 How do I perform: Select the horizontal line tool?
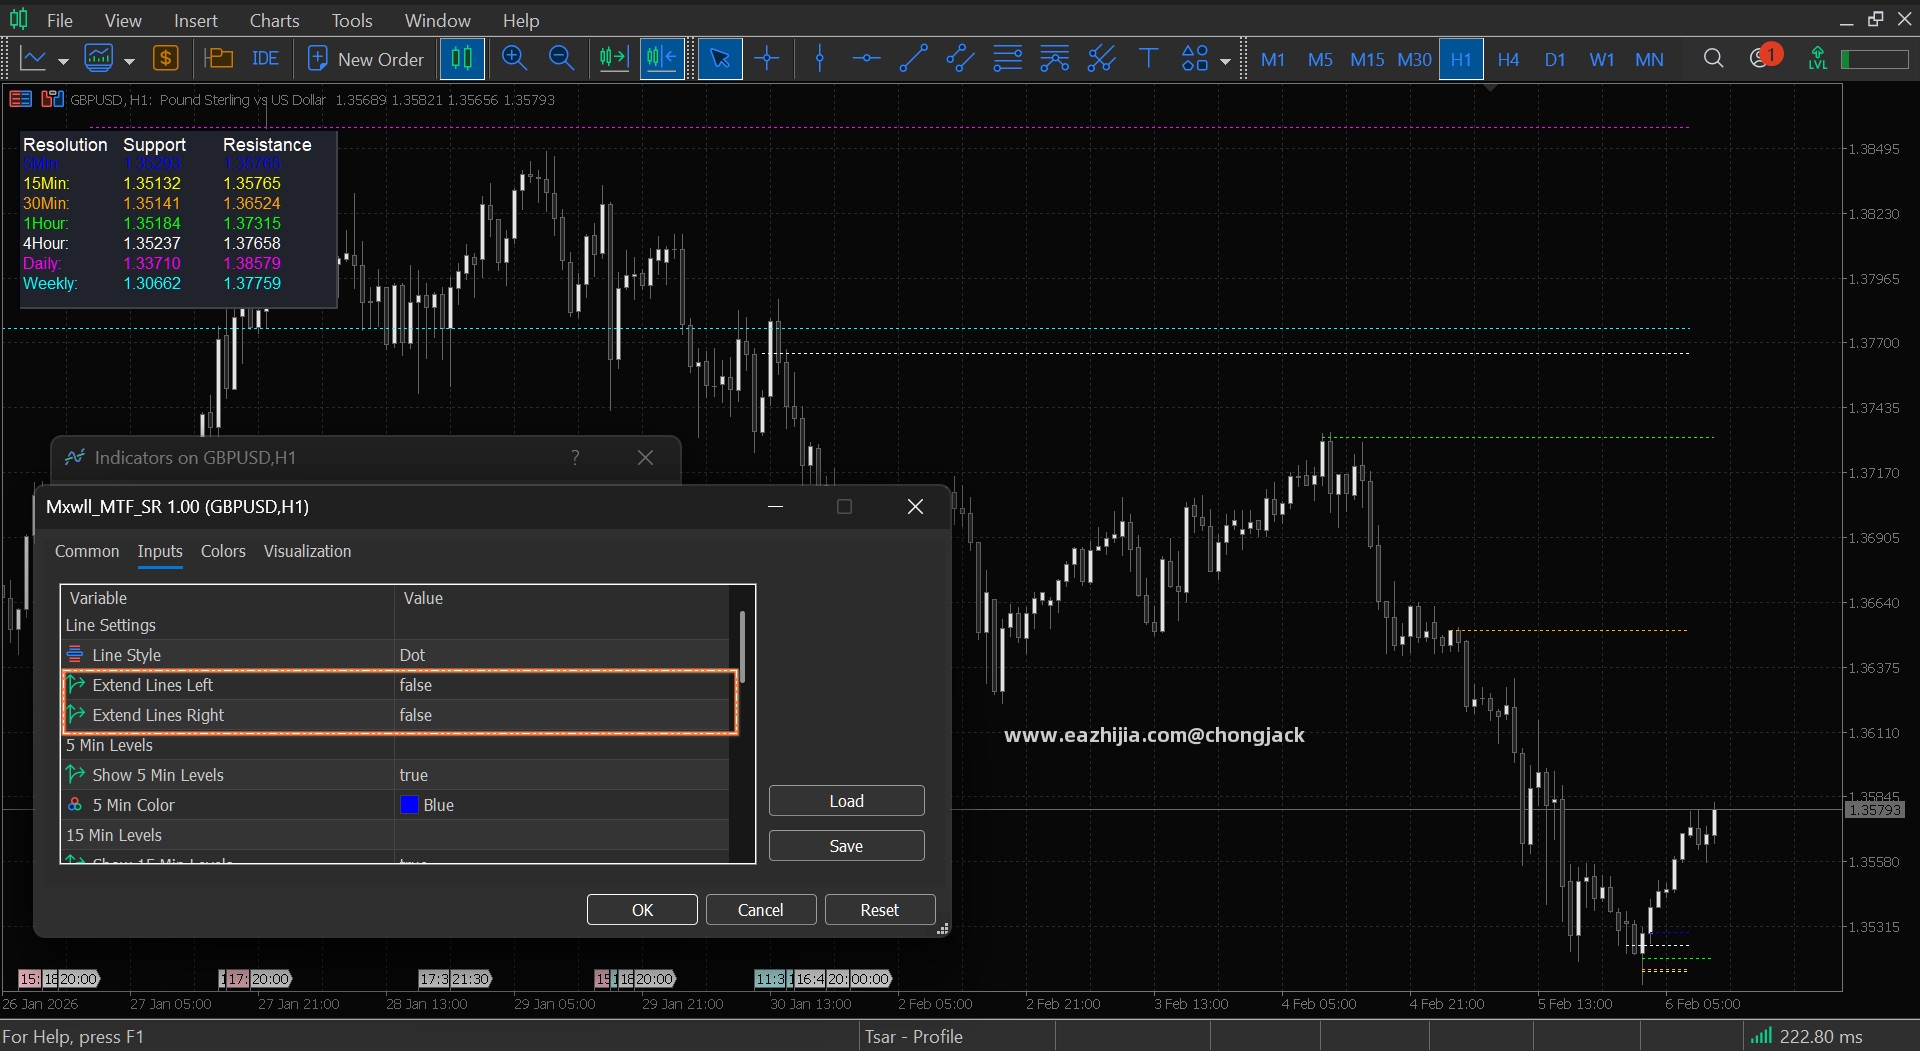[x=866, y=59]
